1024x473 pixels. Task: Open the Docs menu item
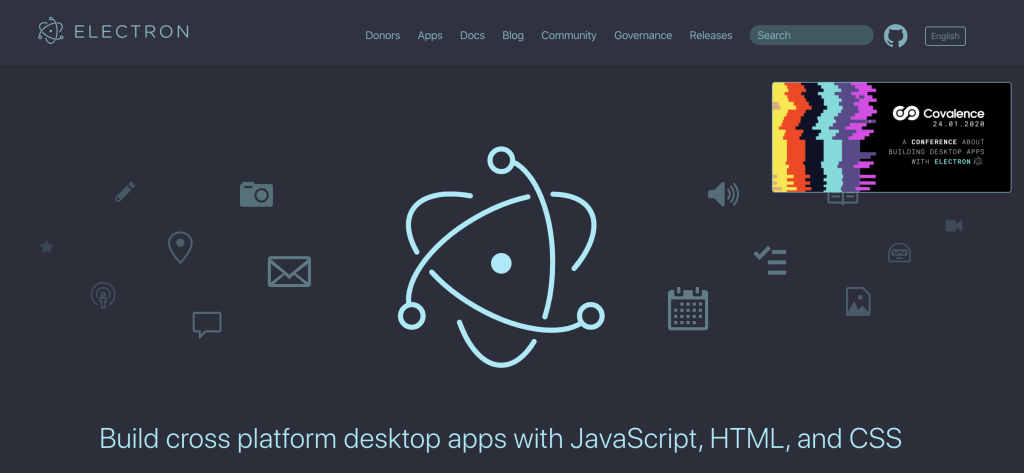(x=472, y=36)
